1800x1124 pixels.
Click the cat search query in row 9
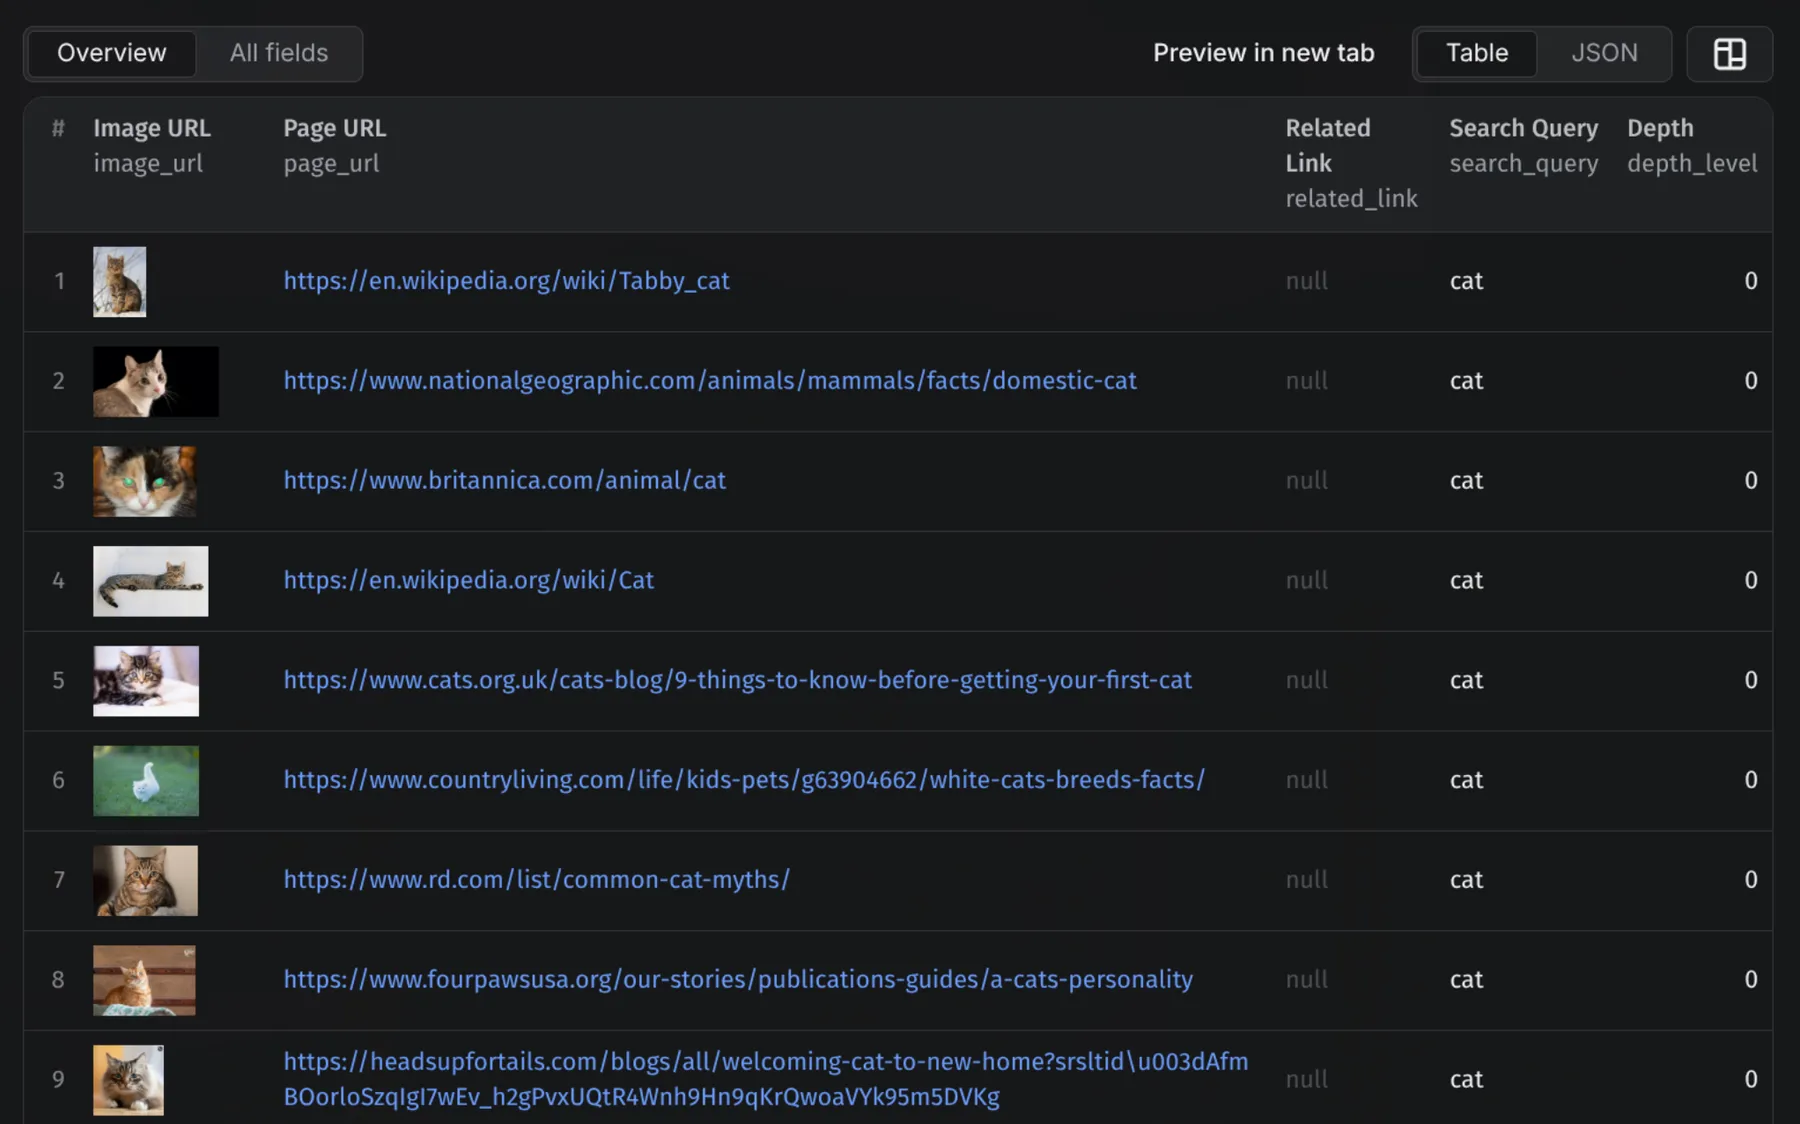pos(1466,1080)
